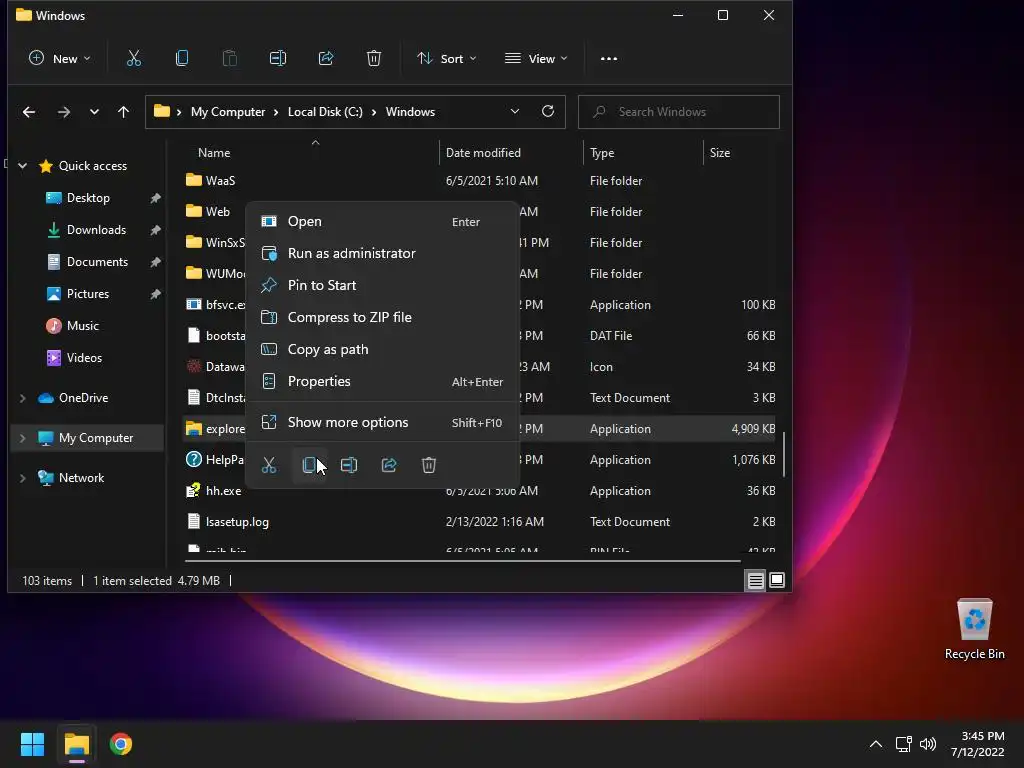Click Local Disk (C:) in the breadcrumb
Viewport: 1024px width, 768px height.
point(325,112)
